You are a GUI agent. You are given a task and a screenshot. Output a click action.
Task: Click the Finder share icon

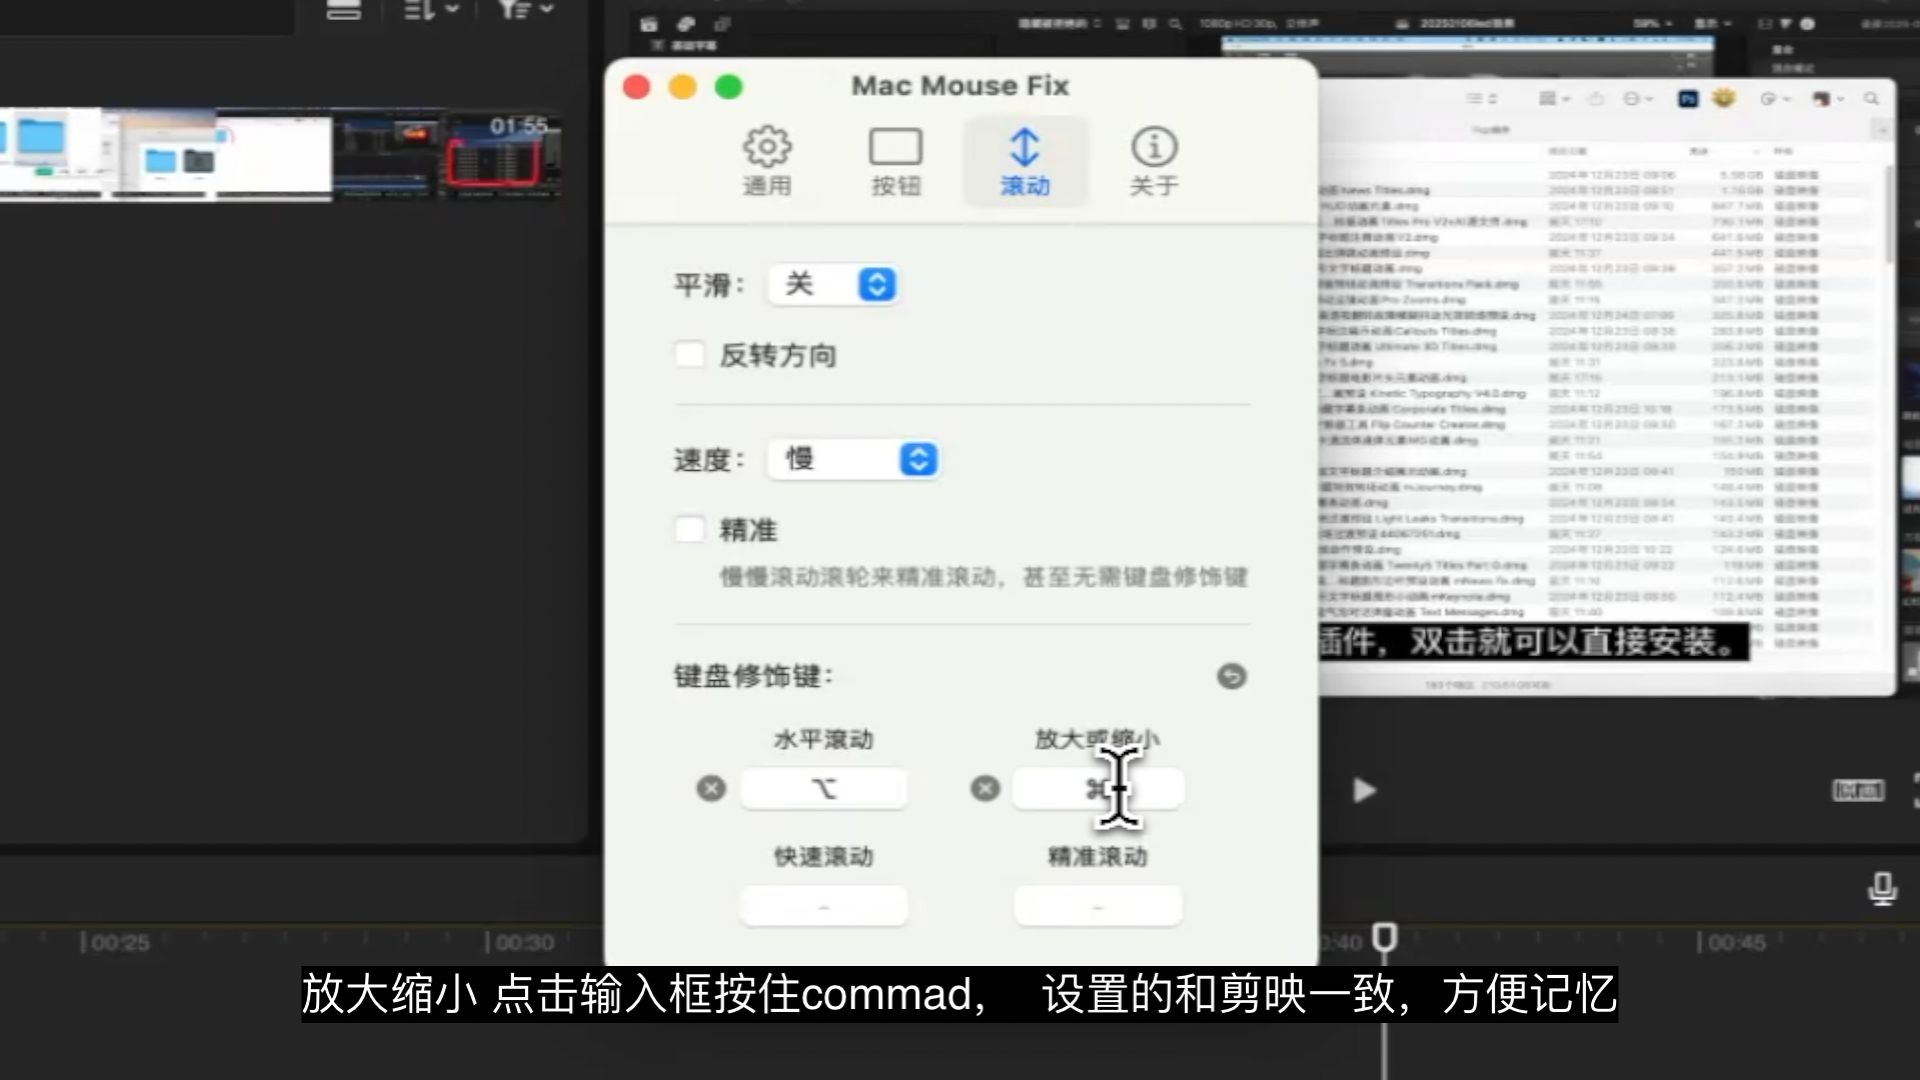pyautogui.click(x=1596, y=98)
